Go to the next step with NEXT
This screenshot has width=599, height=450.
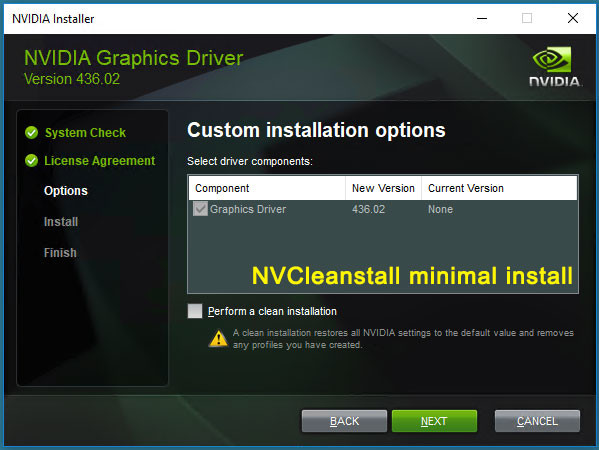434,421
